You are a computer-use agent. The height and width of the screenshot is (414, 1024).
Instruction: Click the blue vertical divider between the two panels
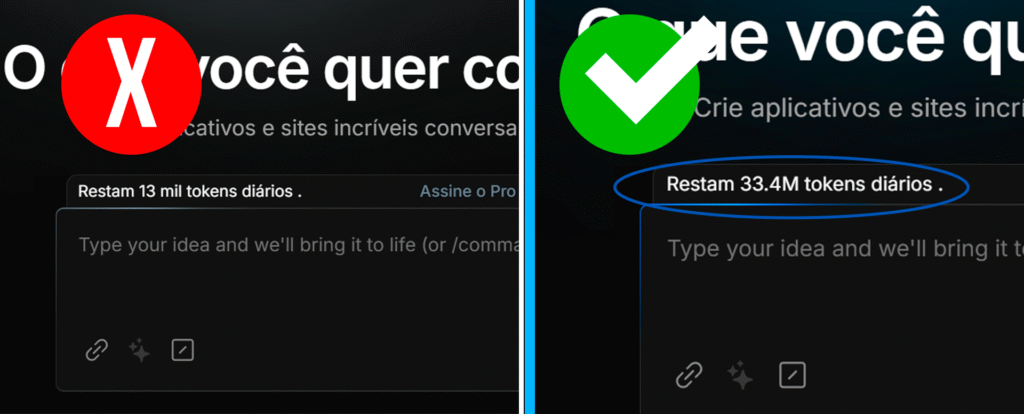530,207
